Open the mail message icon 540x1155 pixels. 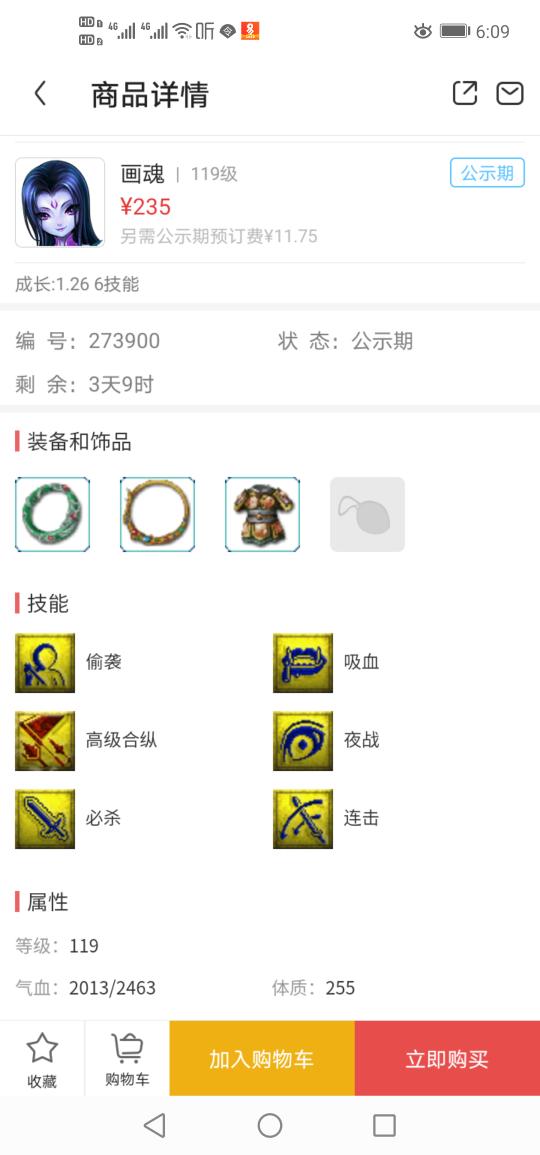510,94
